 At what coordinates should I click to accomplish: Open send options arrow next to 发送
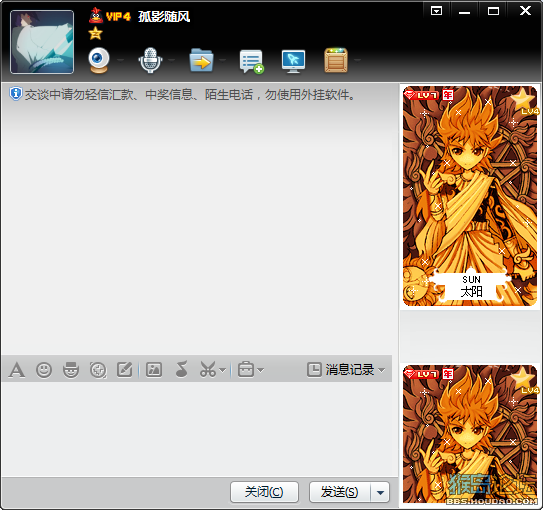point(380,492)
